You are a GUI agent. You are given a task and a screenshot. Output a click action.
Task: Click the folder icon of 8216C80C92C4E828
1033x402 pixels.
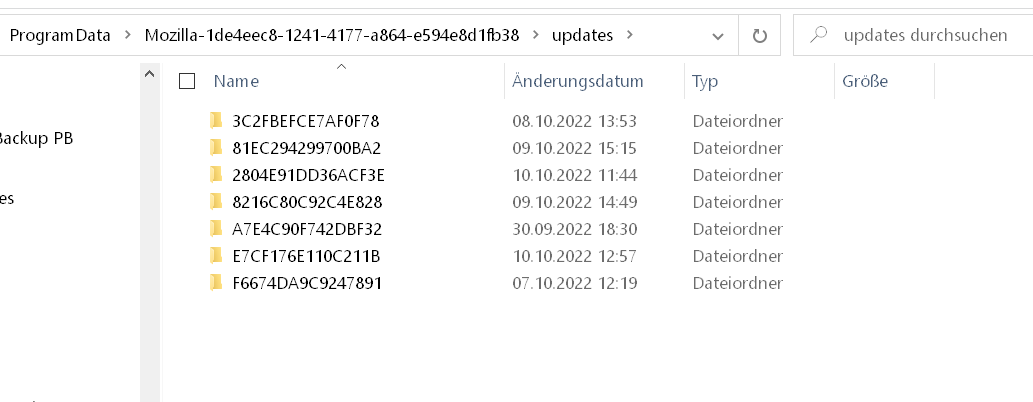pyautogui.click(x=215, y=202)
